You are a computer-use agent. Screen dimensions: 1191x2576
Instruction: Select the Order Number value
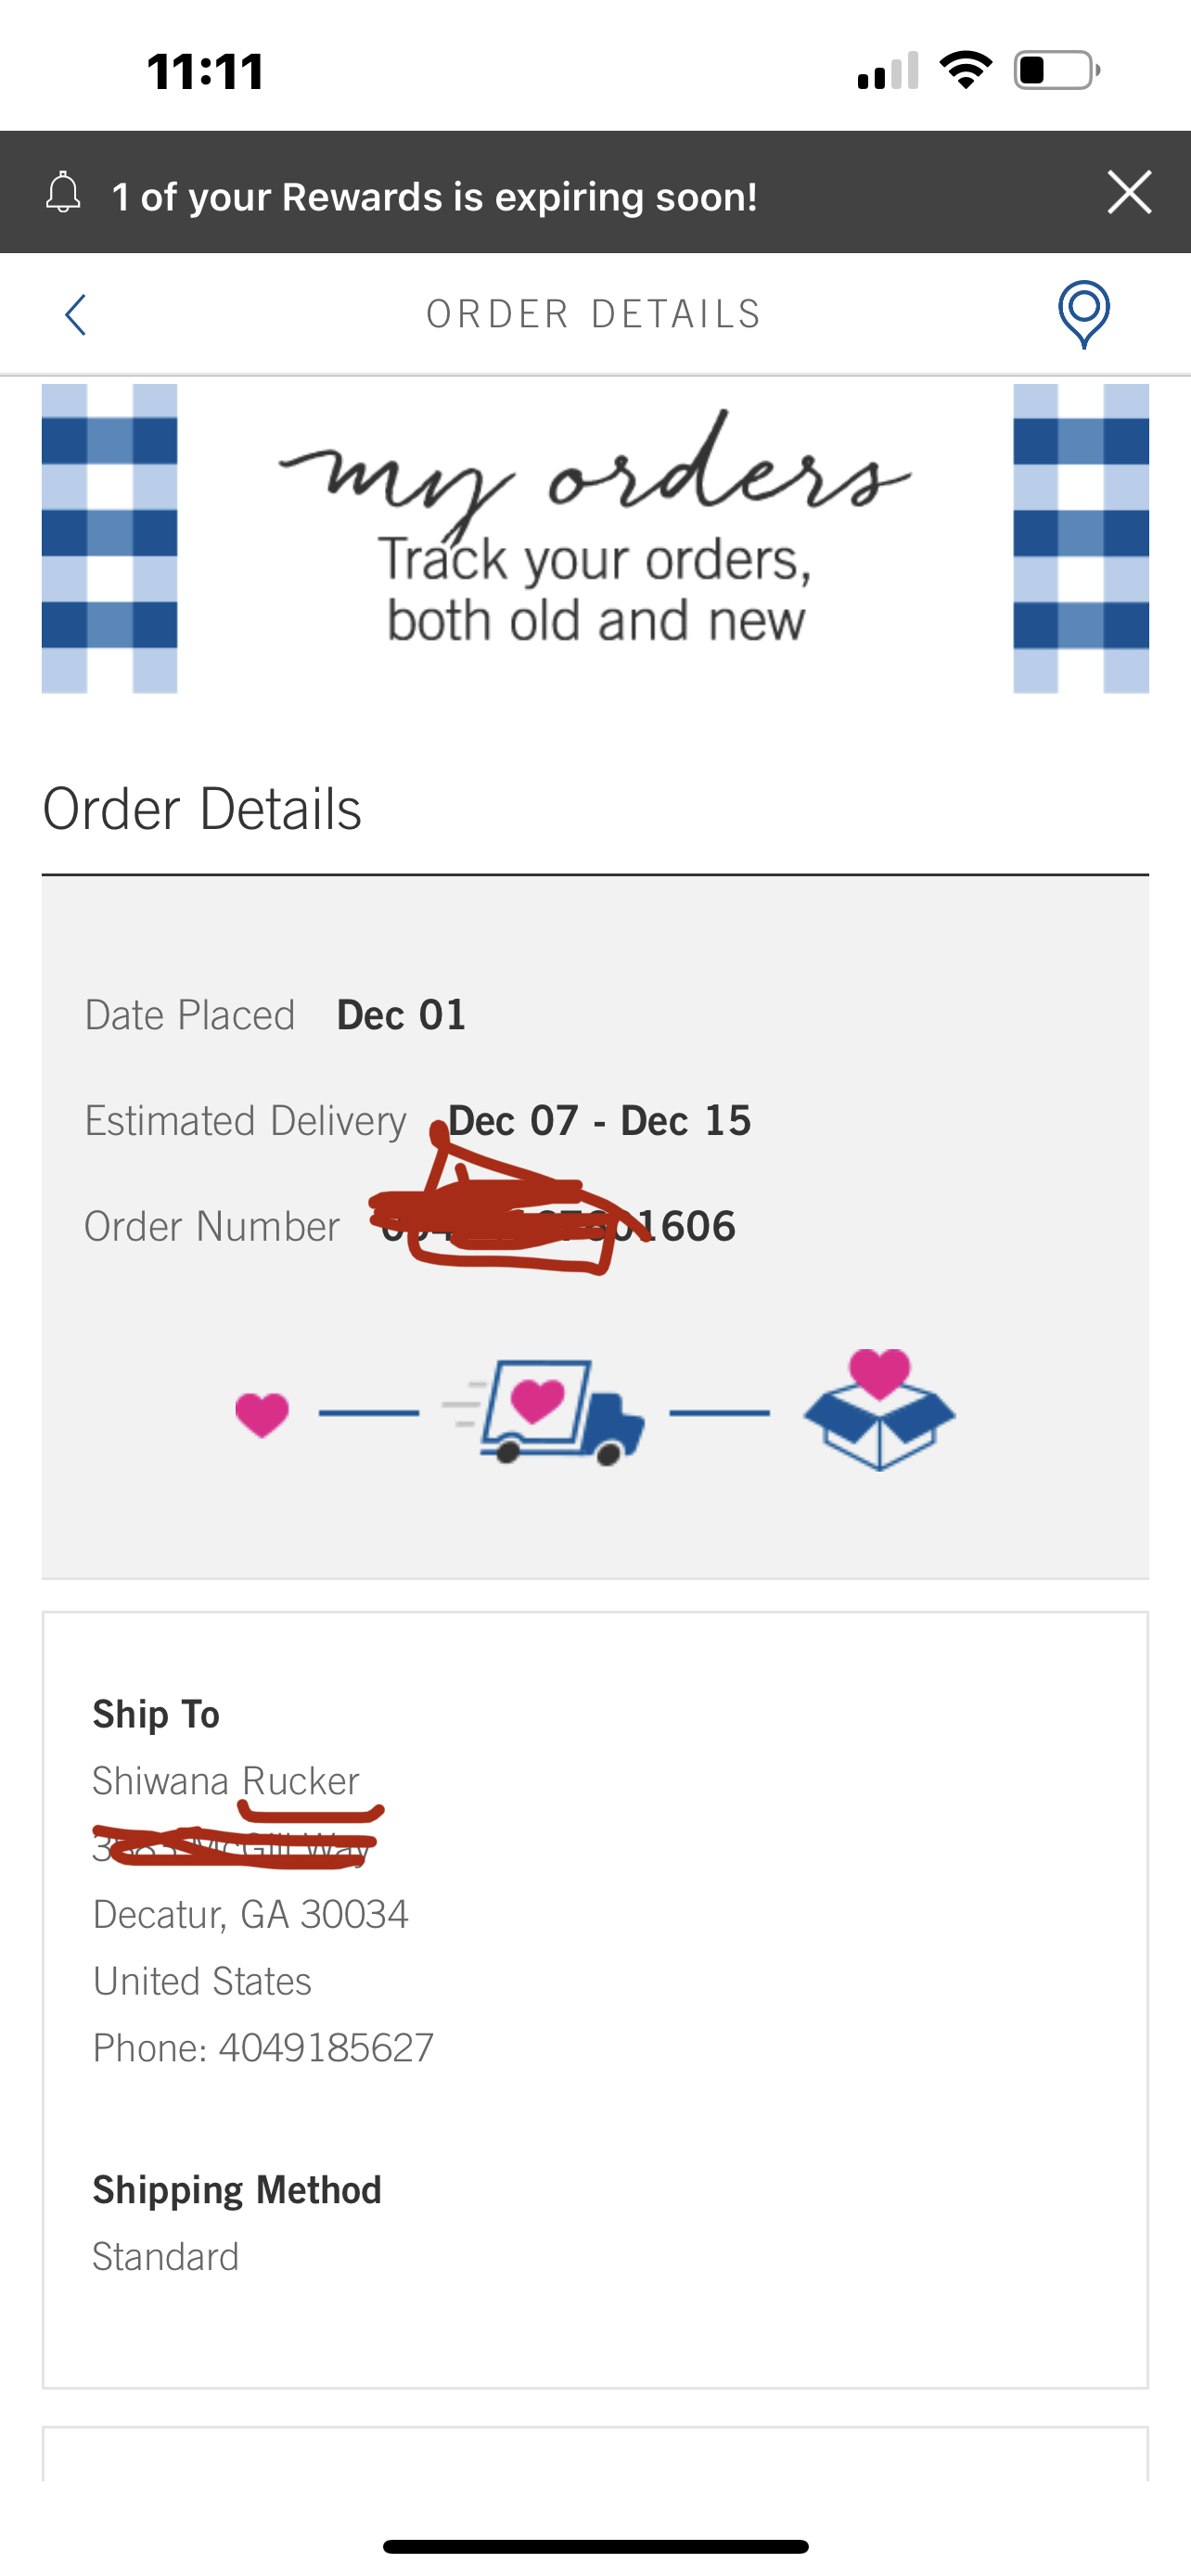point(558,1226)
